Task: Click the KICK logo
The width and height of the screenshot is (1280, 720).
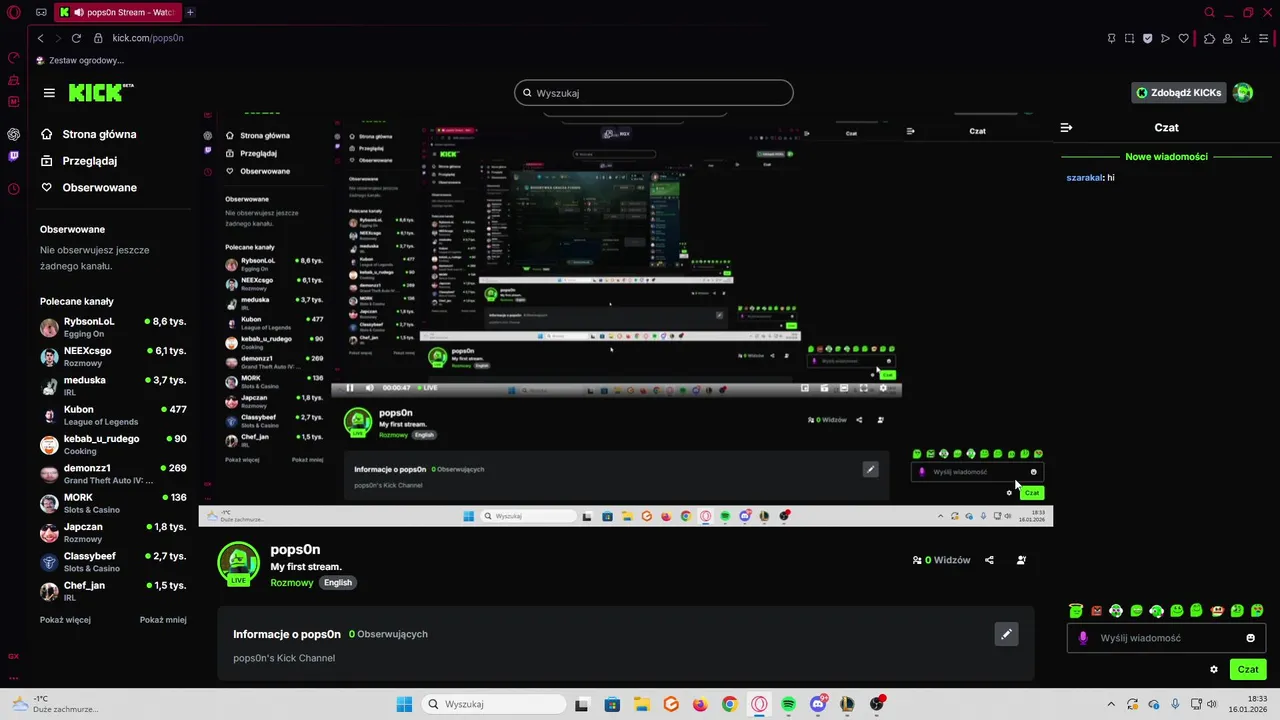Action: [x=100, y=92]
